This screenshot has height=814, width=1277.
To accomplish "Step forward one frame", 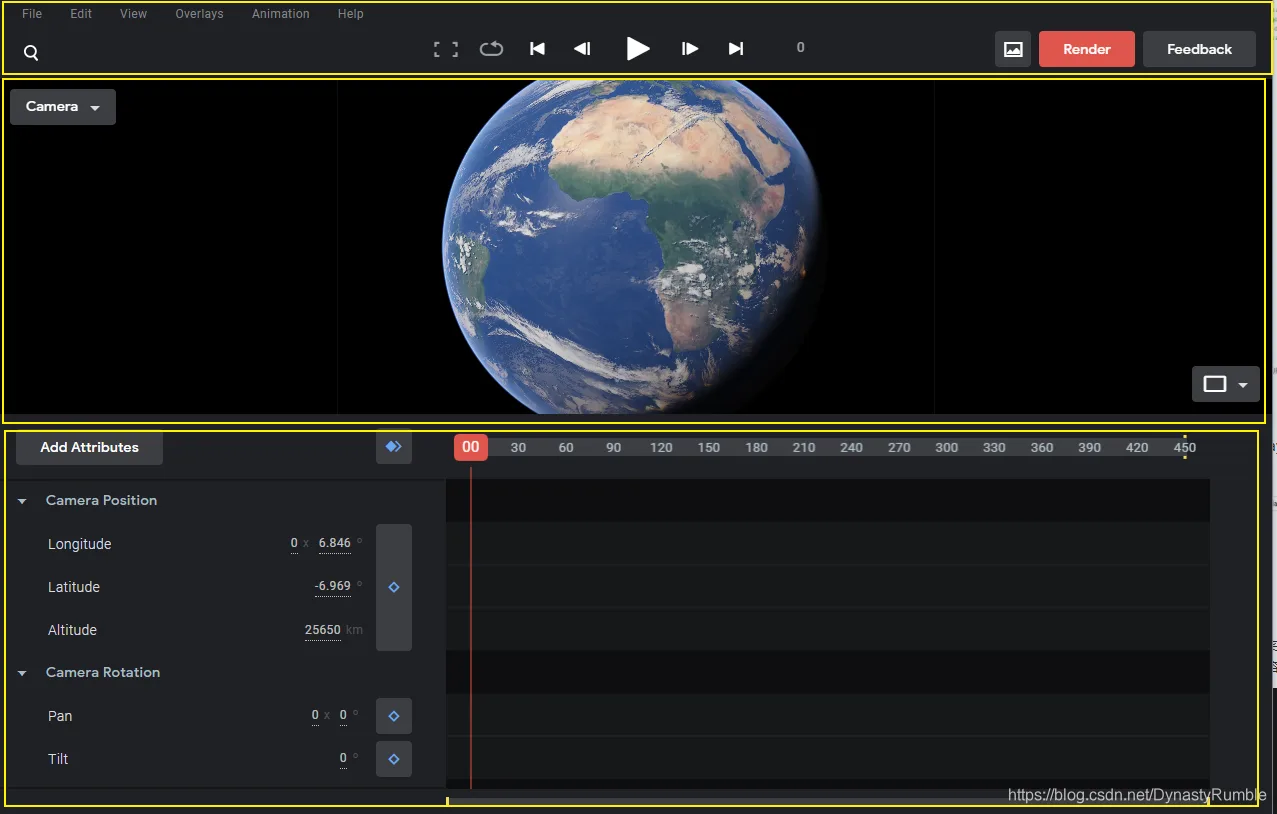I will [690, 48].
